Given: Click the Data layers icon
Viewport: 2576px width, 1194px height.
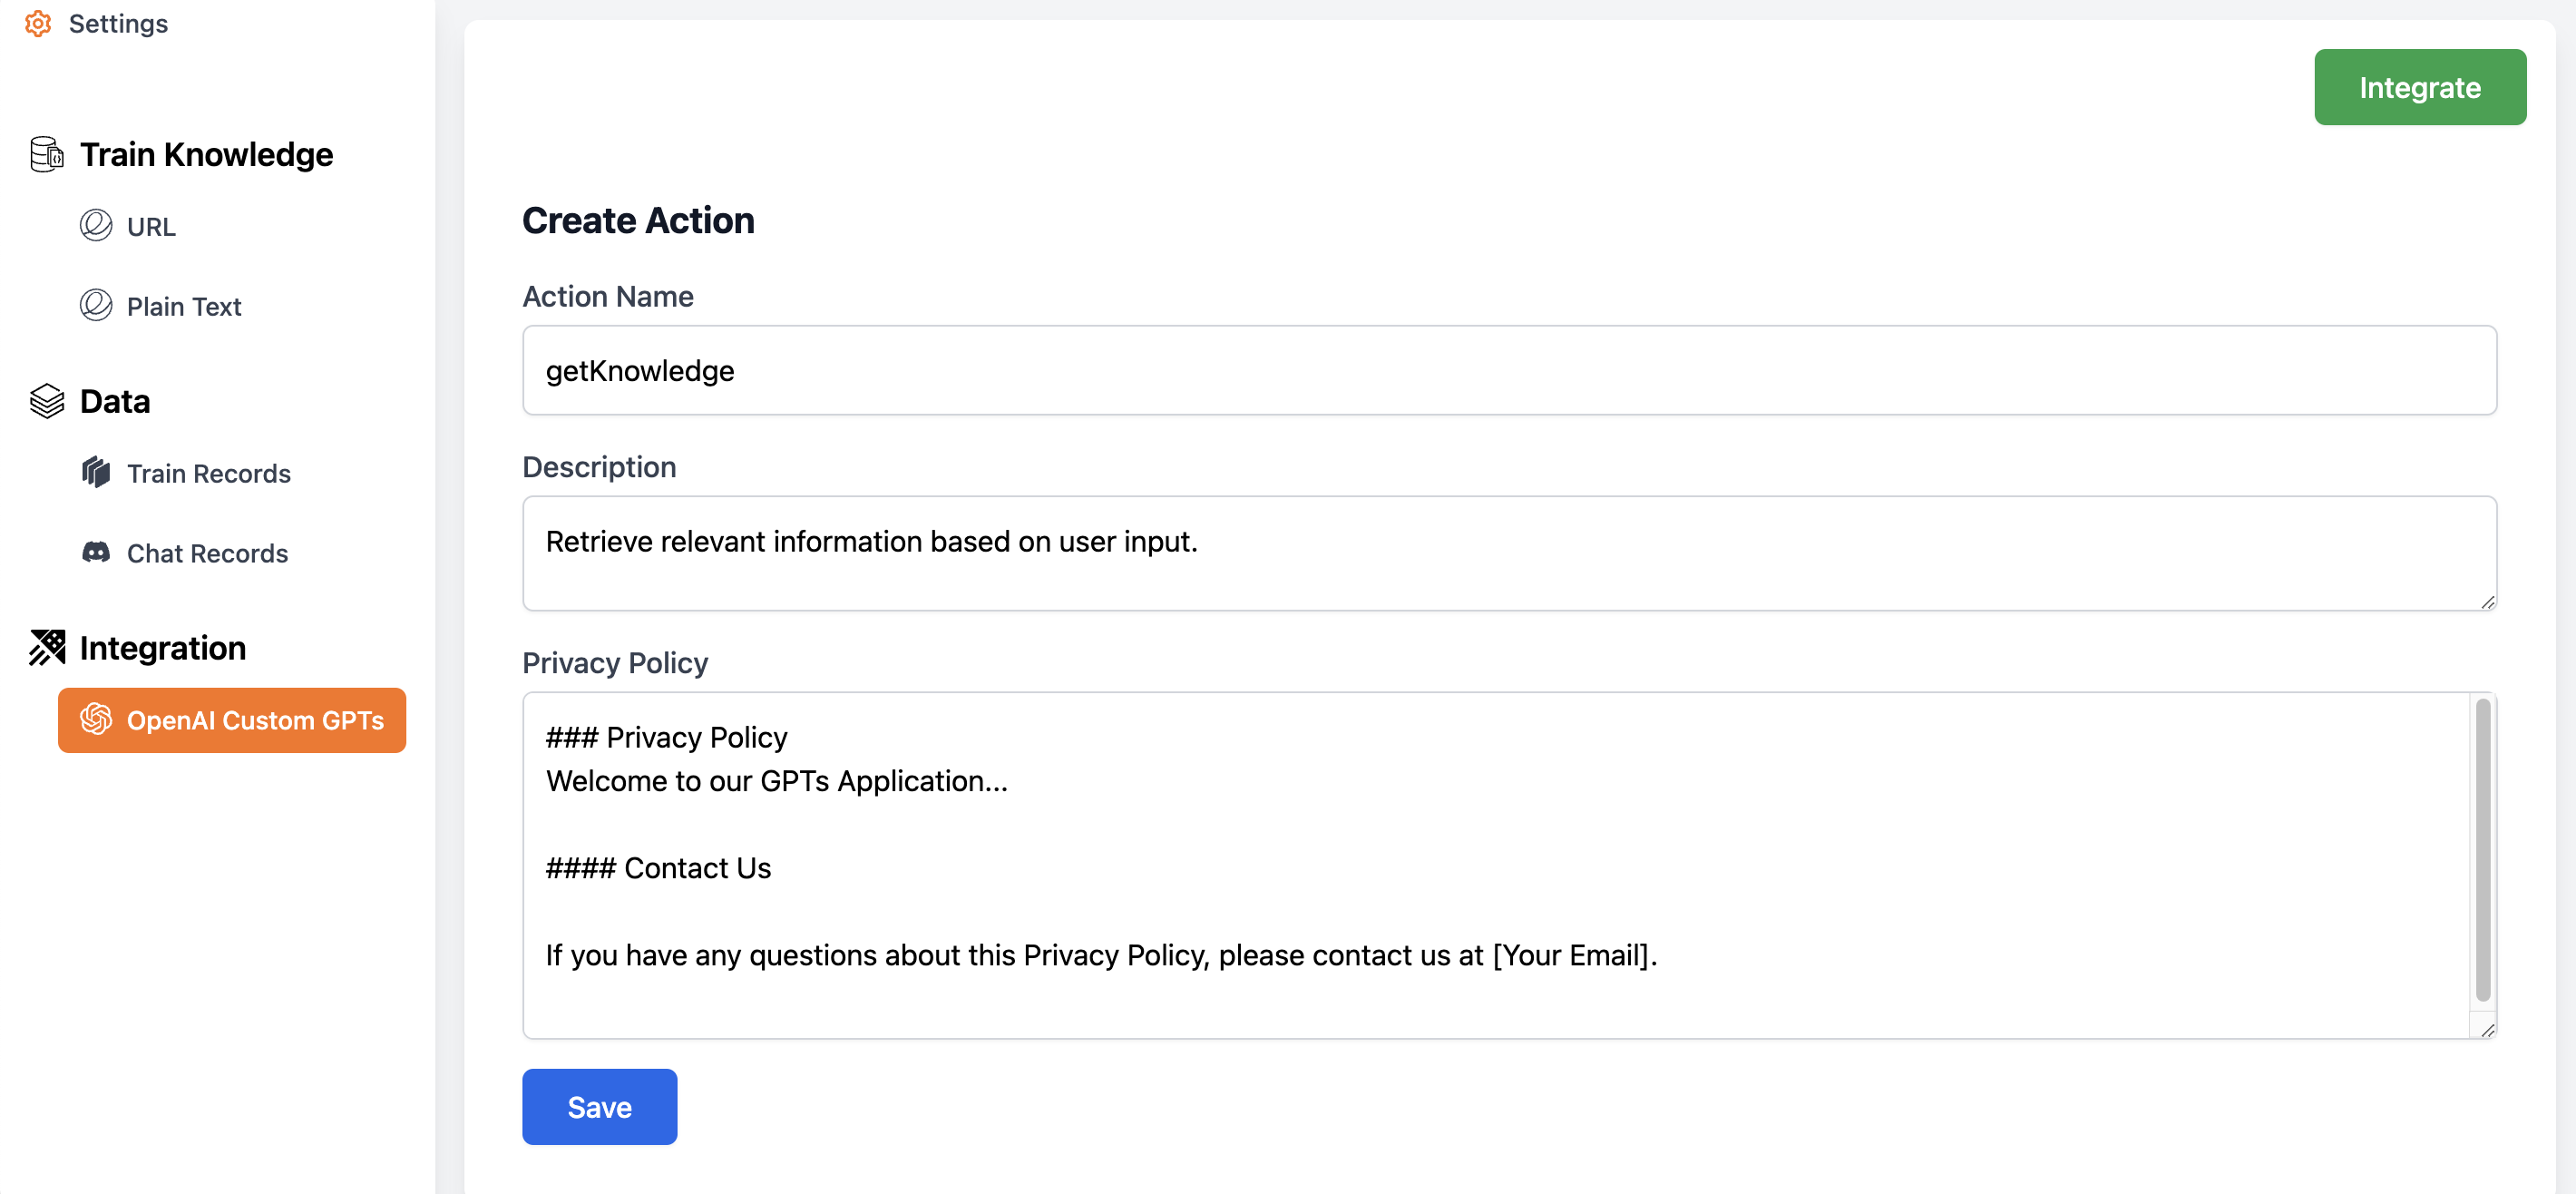Looking at the screenshot, I should click(46, 401).
